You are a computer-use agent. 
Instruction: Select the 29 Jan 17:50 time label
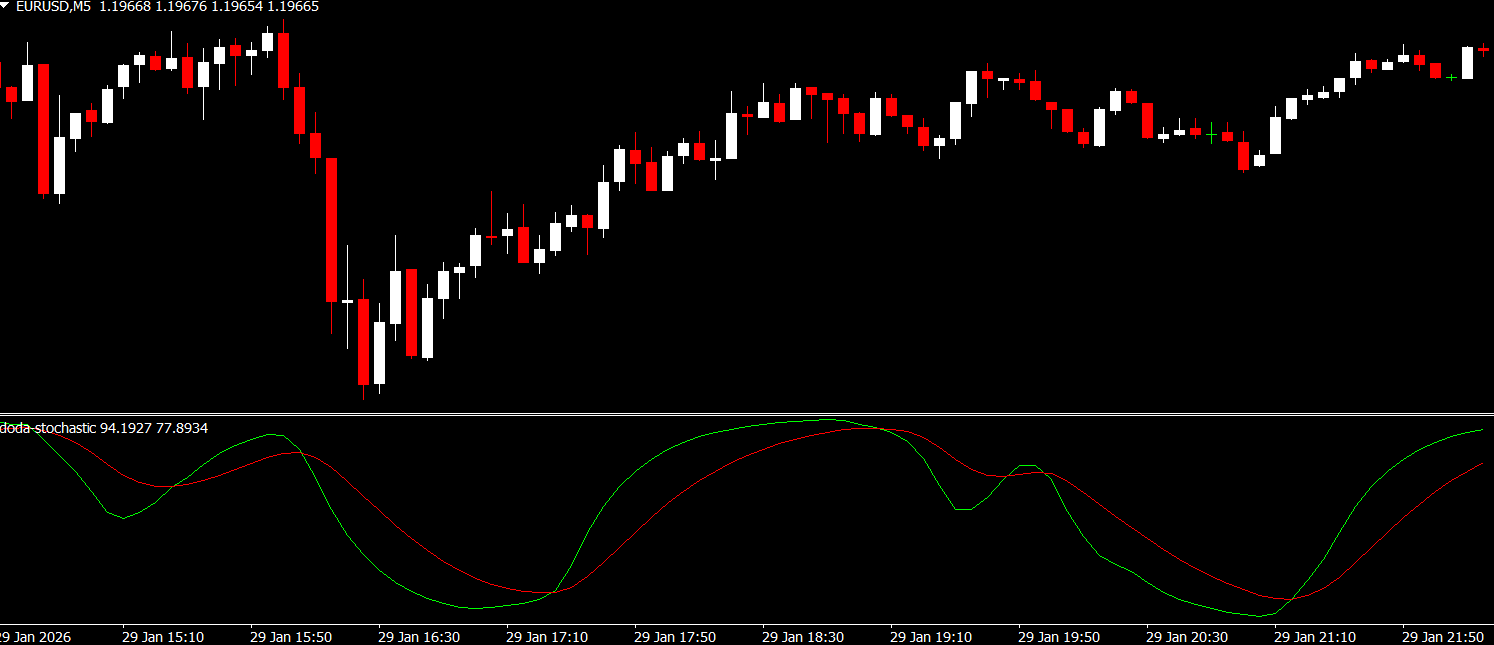(675, 636)
